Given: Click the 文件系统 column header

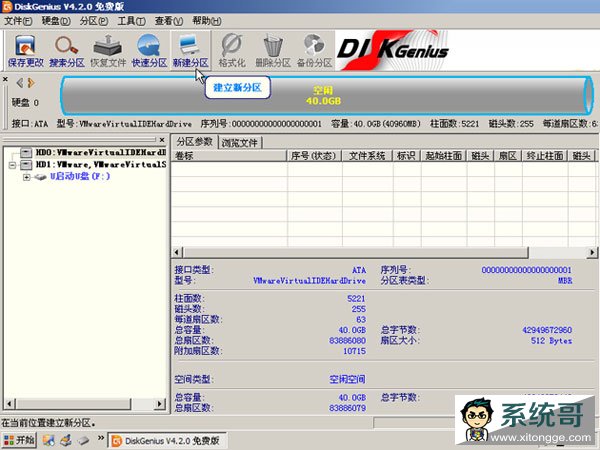Looking at the screenshot, I should 367,156.
